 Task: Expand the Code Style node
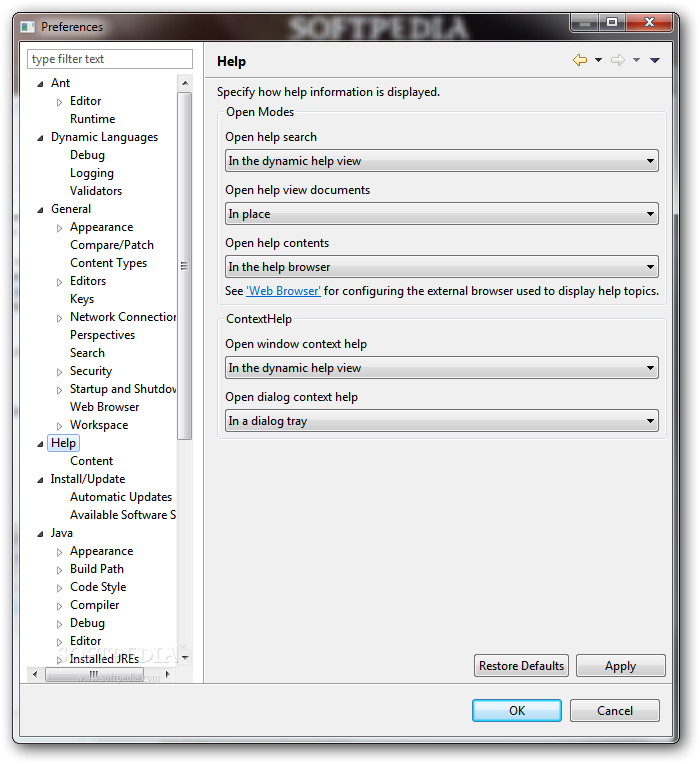coord(59,589)
